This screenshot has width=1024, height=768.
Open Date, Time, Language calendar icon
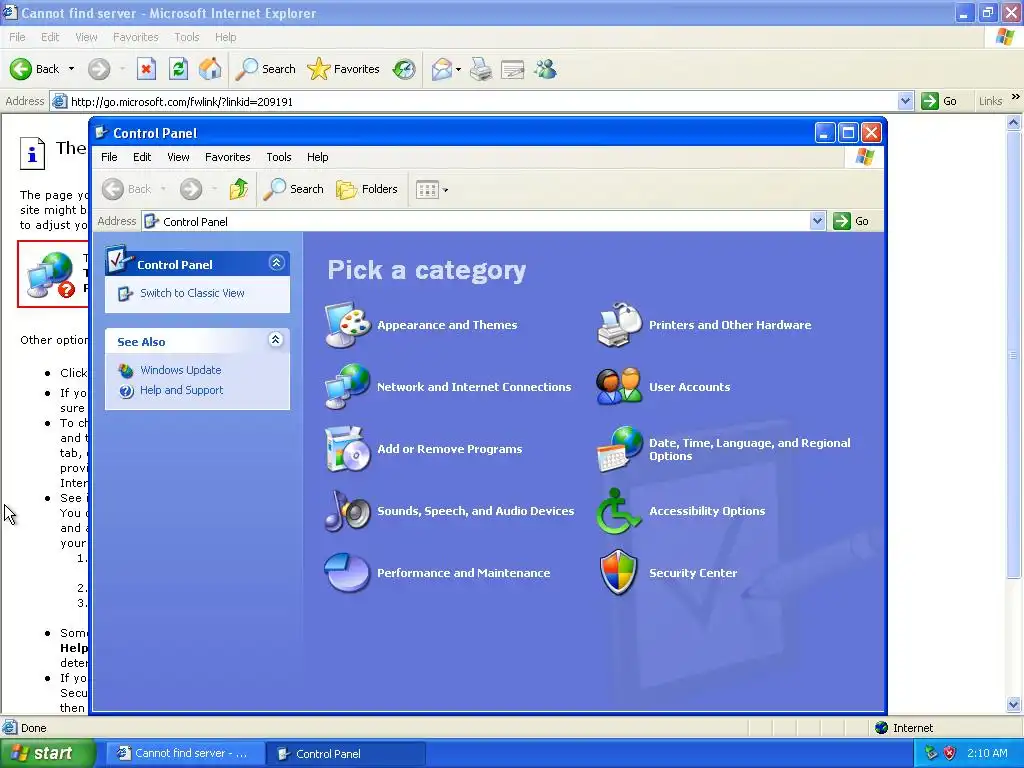[619, 449]
